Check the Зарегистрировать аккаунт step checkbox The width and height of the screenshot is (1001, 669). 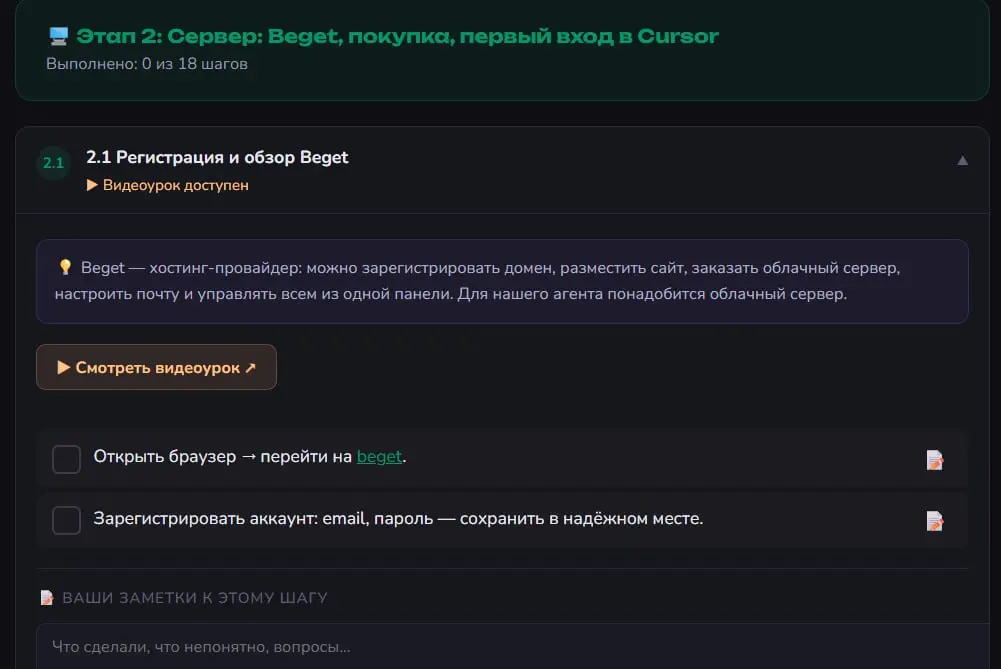pos(66,520)
